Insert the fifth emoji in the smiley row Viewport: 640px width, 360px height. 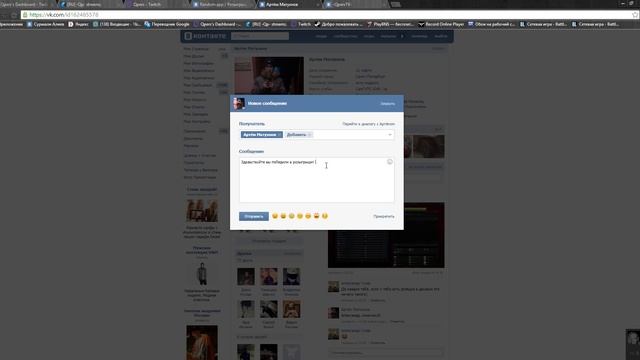click(x=308, y=216)
